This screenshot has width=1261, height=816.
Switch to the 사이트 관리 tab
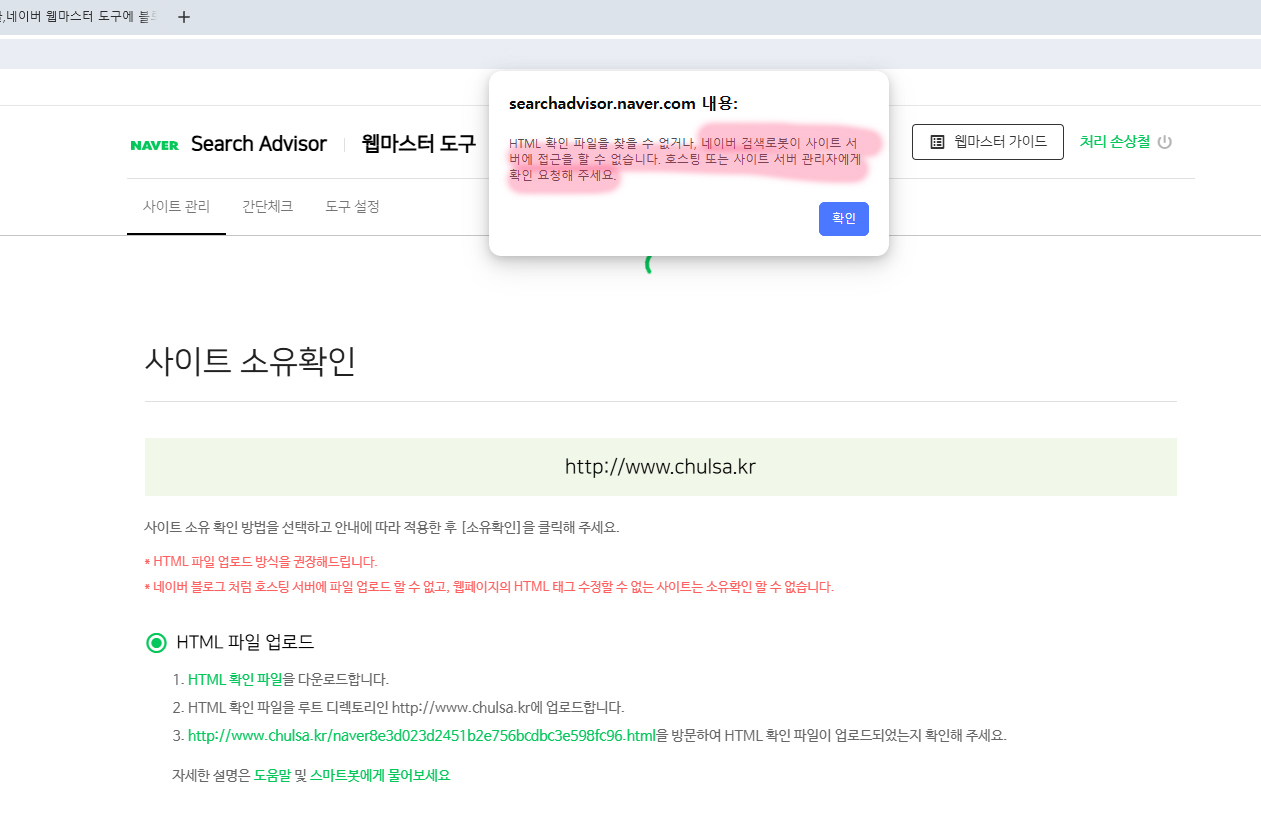(176, 207)
